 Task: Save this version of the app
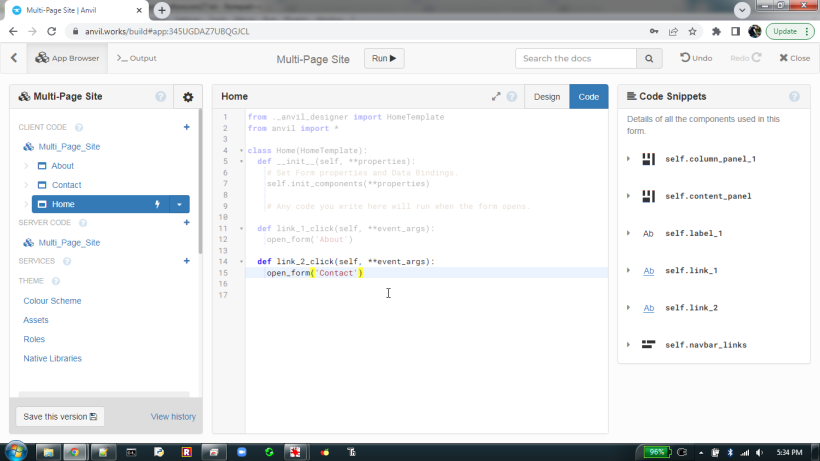[x=60, y=416]
